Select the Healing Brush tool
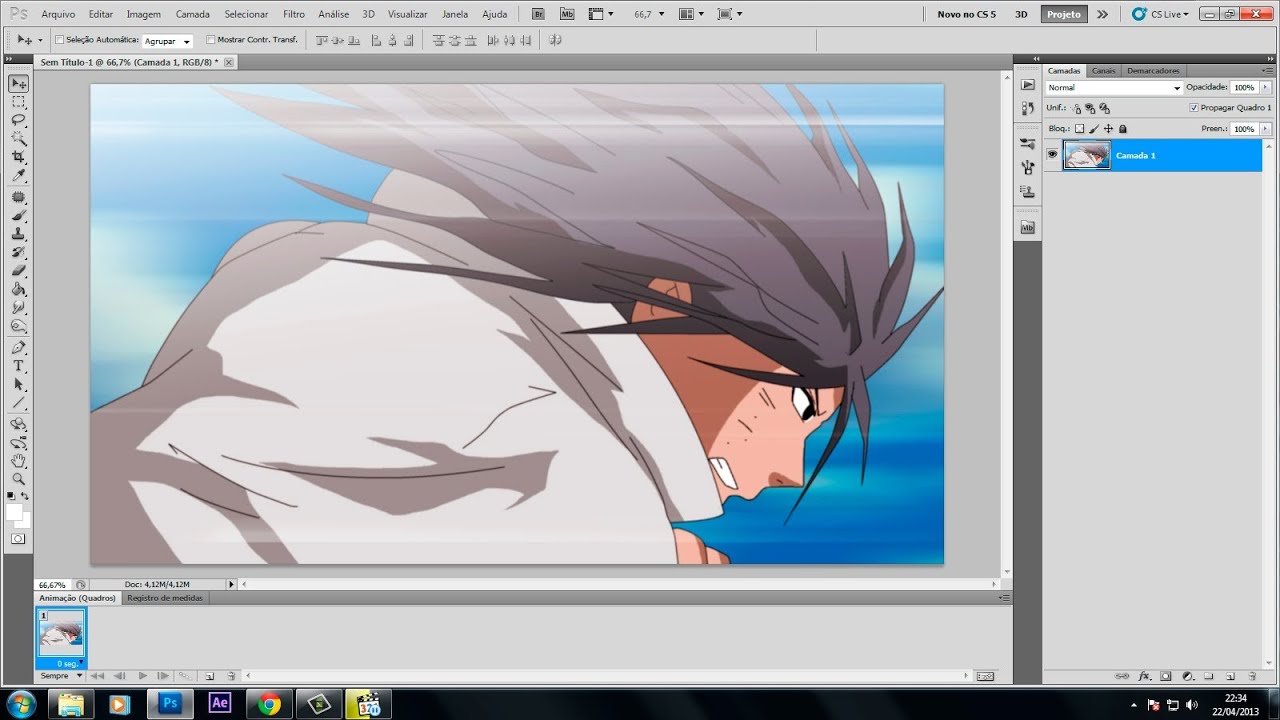This screenshot has height=720, width=1280. pos(18,197)
